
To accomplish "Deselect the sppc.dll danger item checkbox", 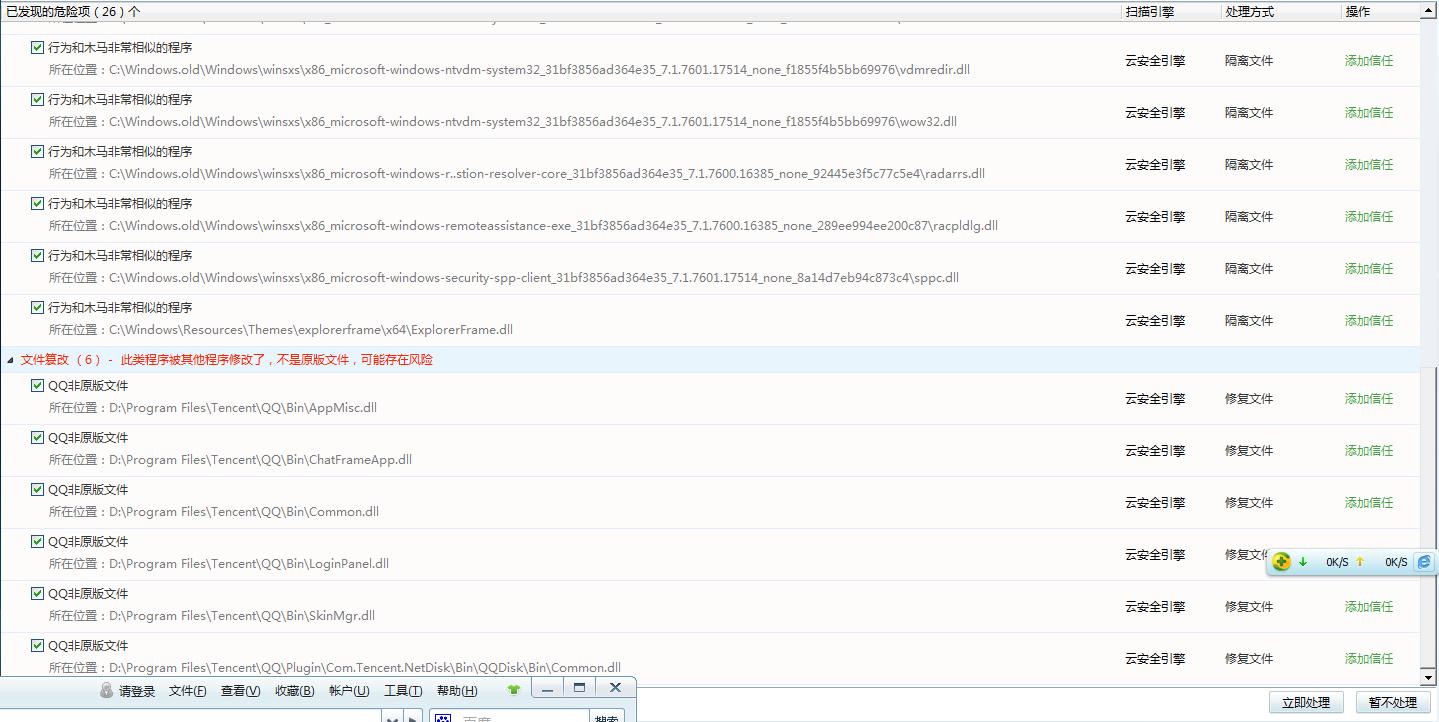I will [x=38, y=255].
